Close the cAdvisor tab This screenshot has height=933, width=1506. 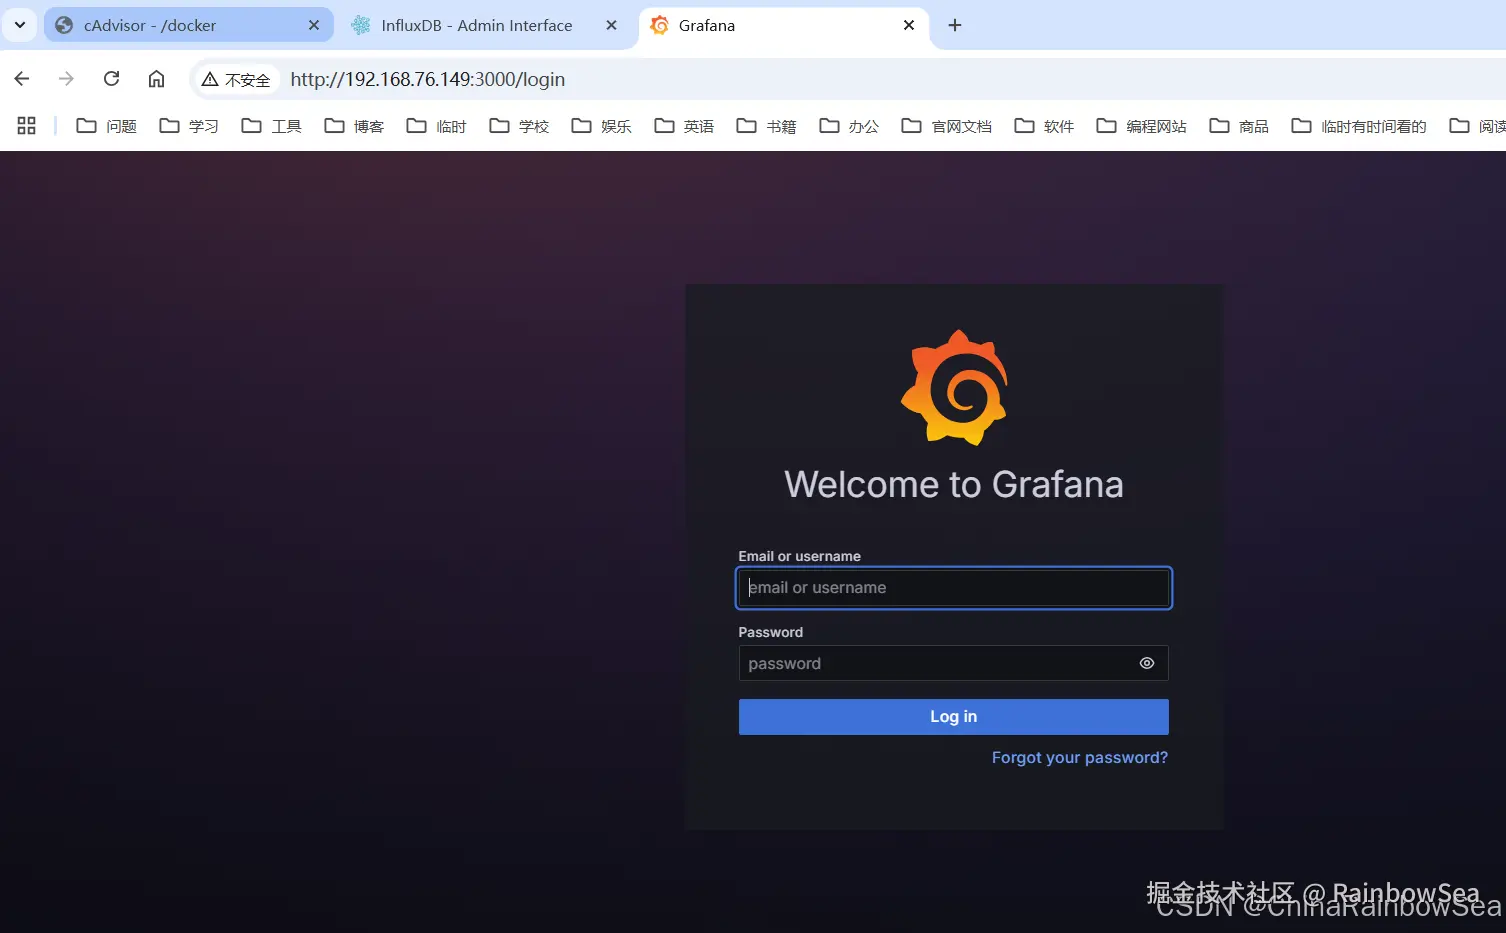pos(314,26)
